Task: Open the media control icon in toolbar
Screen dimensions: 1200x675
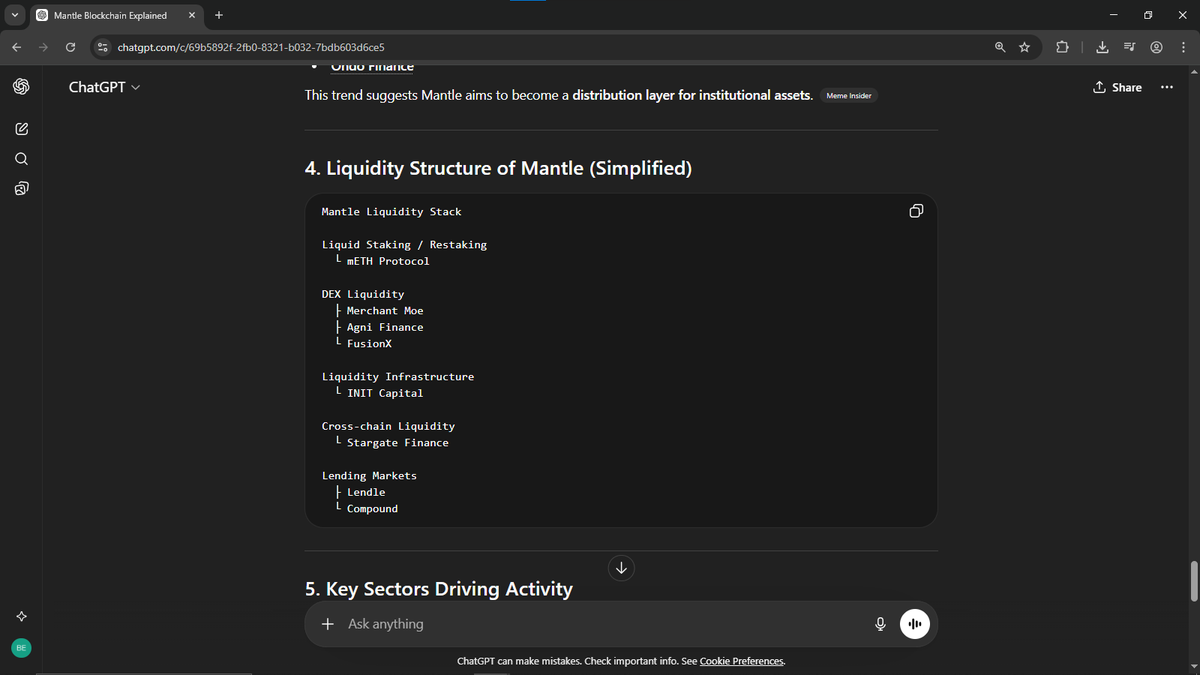Action: pyautogui.click(x=1129, y=47)
